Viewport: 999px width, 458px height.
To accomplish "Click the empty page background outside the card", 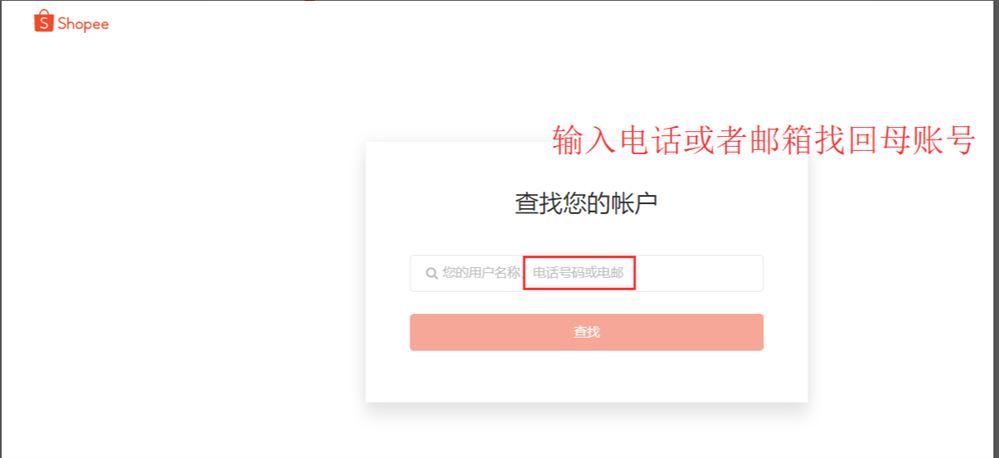I will (x=191, y=255).
